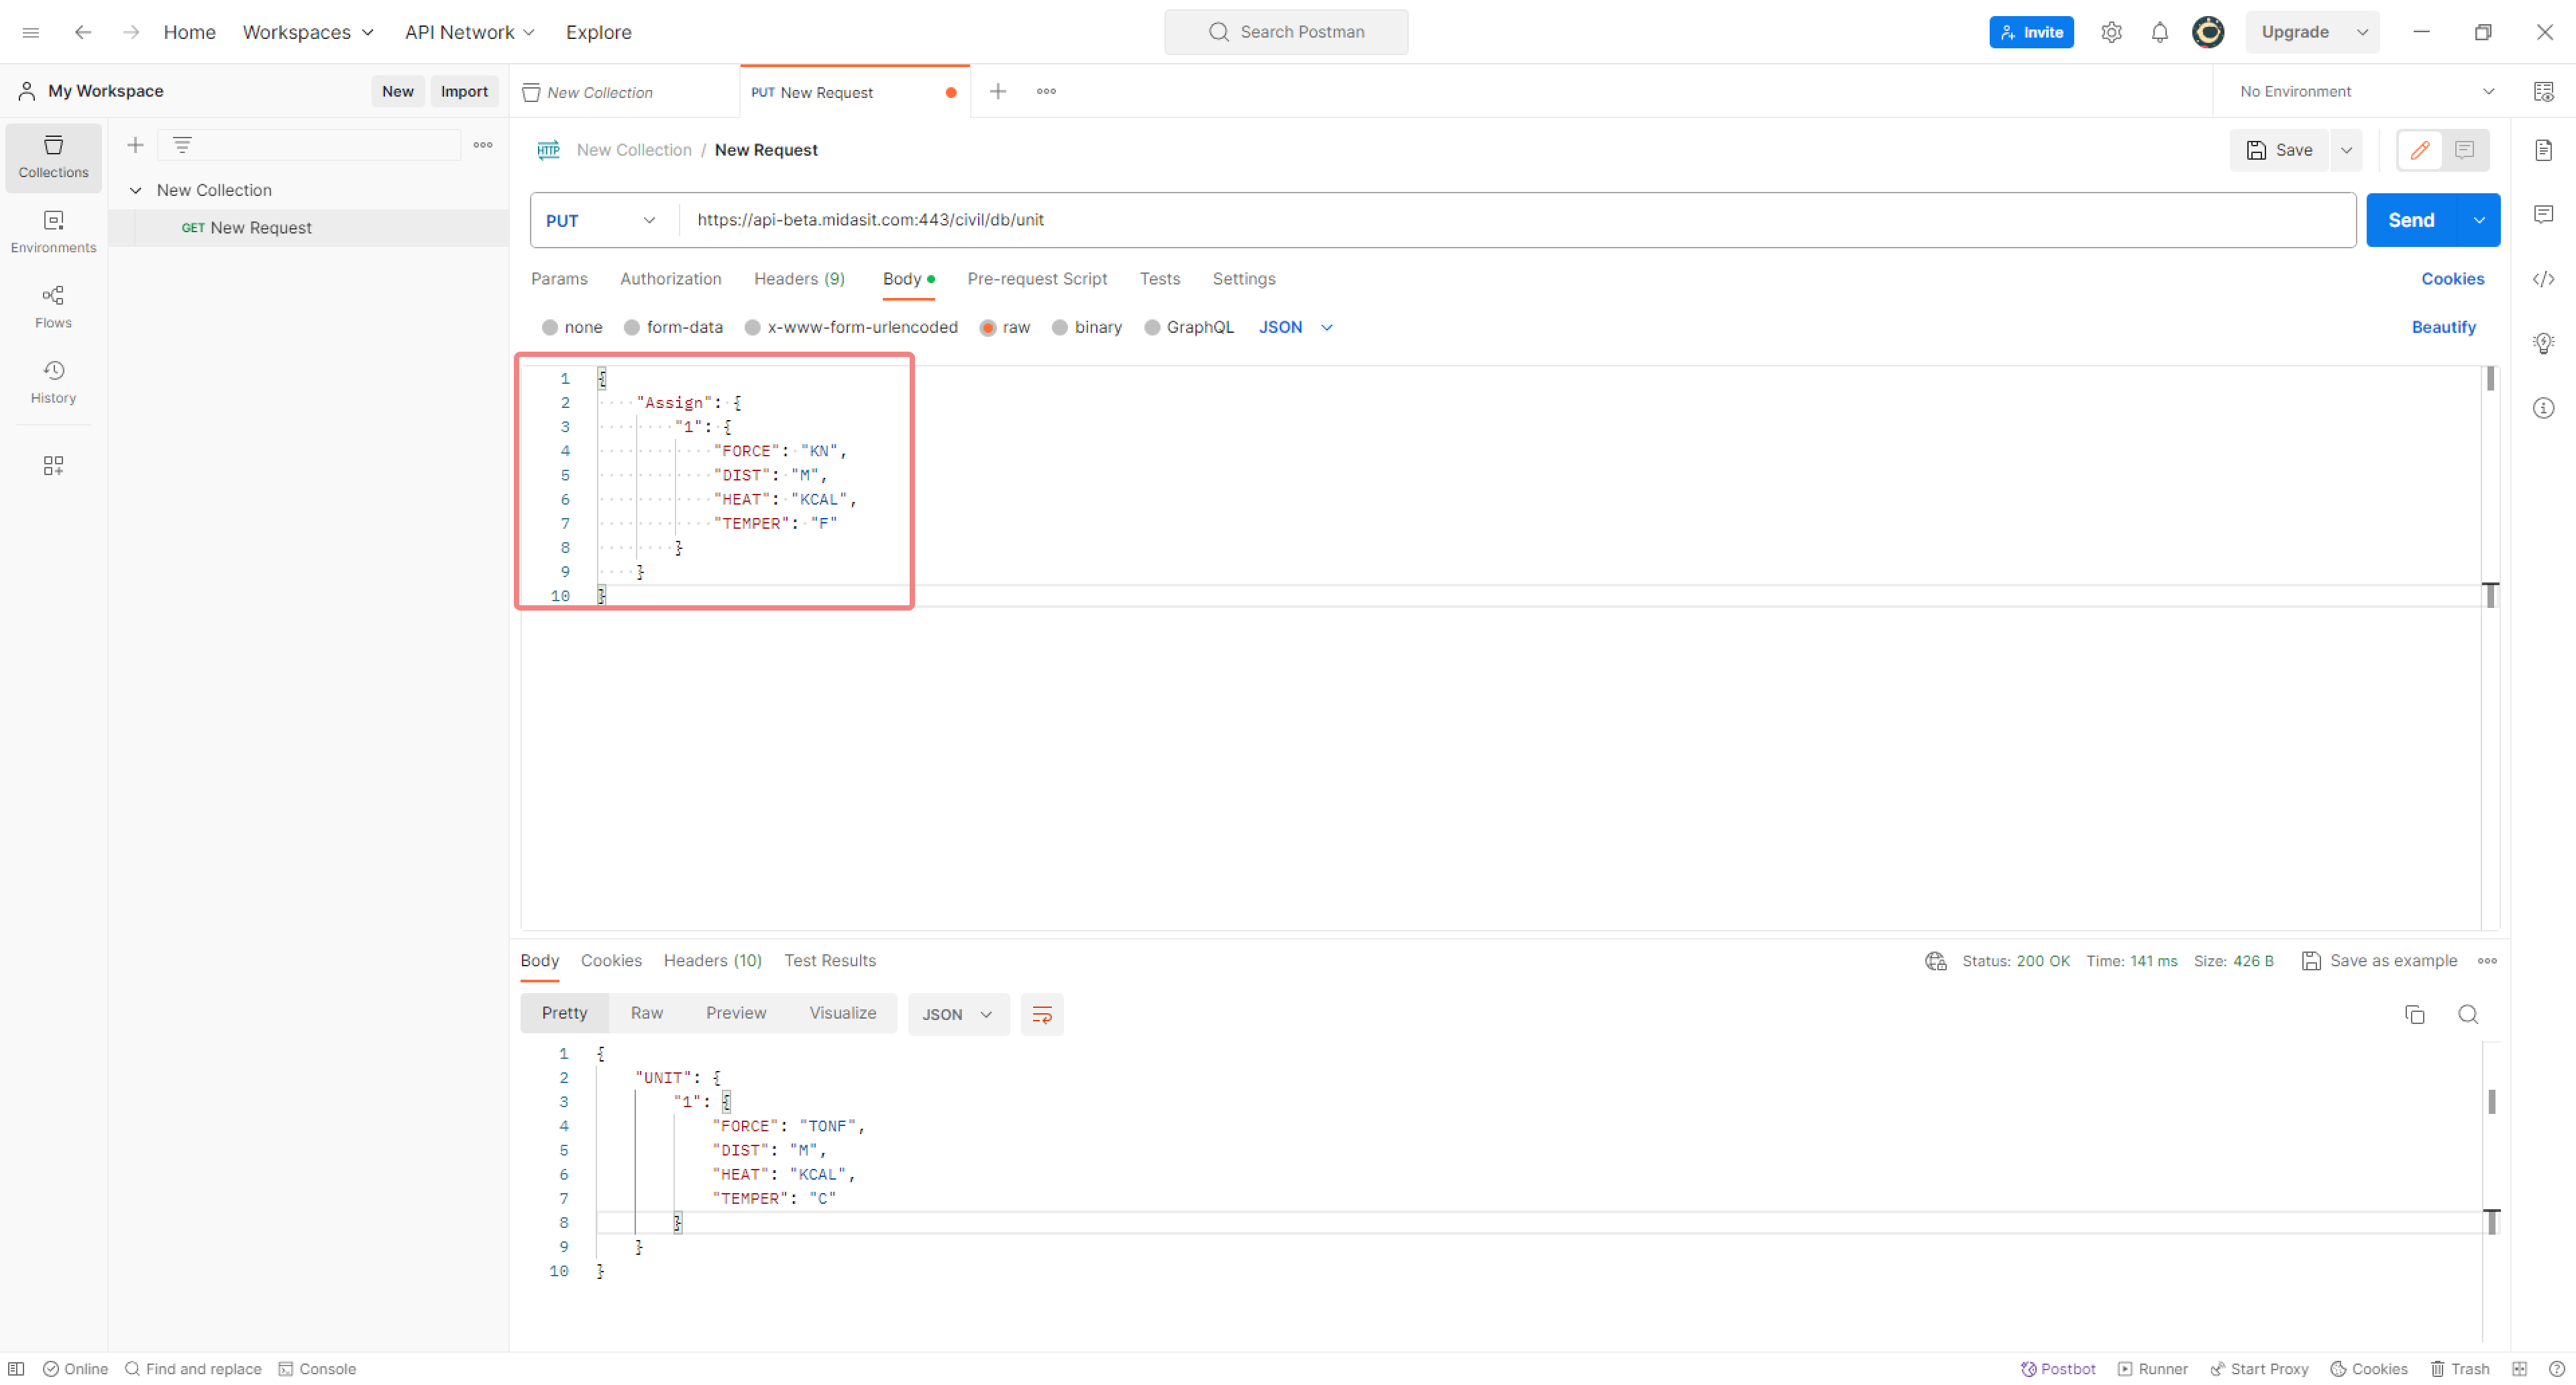Search within the response body

(2467, 1014)
